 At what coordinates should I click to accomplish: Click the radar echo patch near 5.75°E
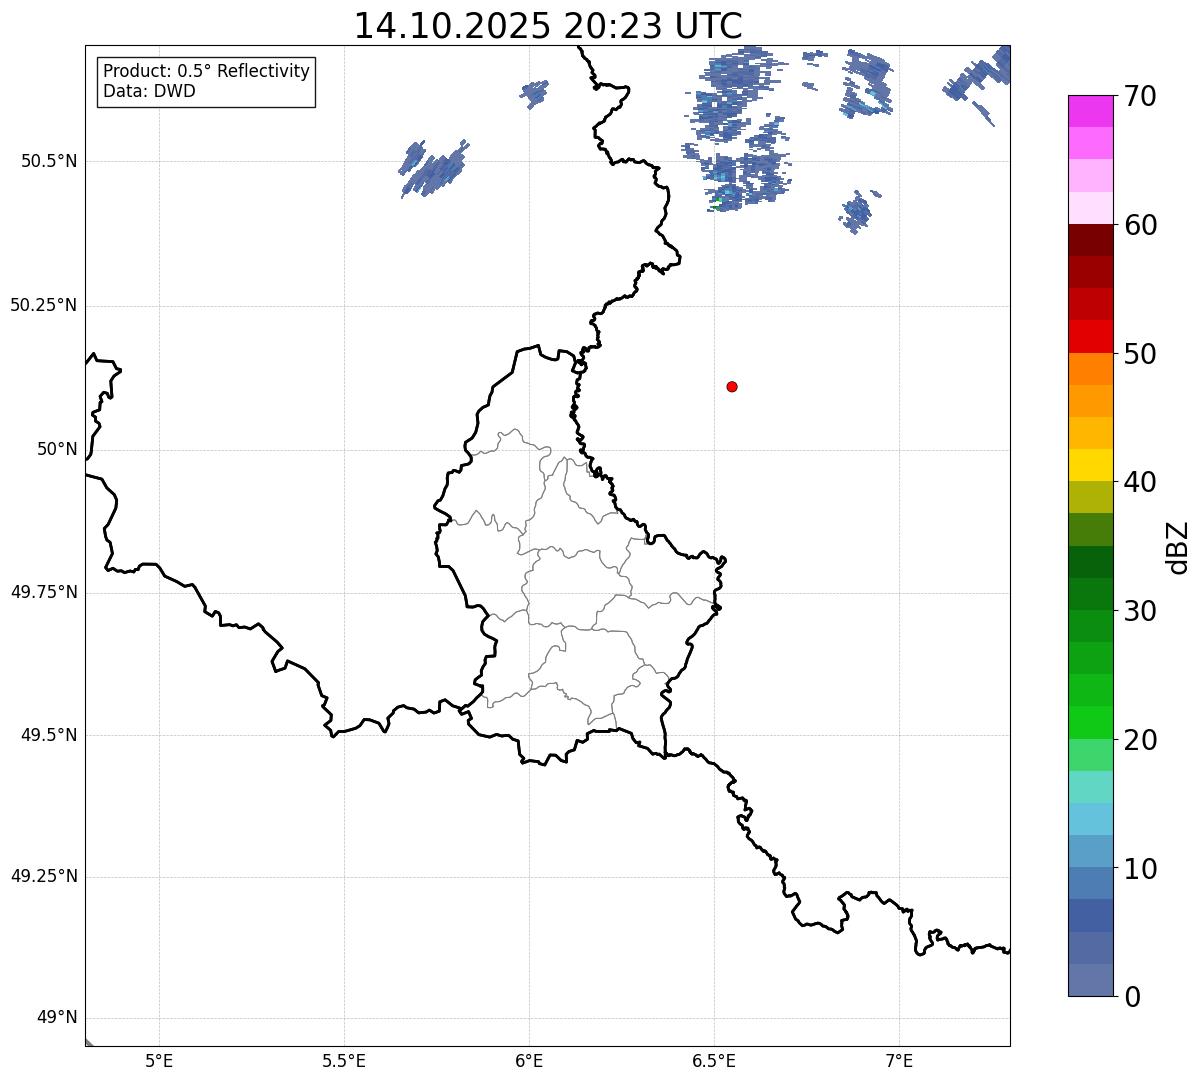point(434,168)
